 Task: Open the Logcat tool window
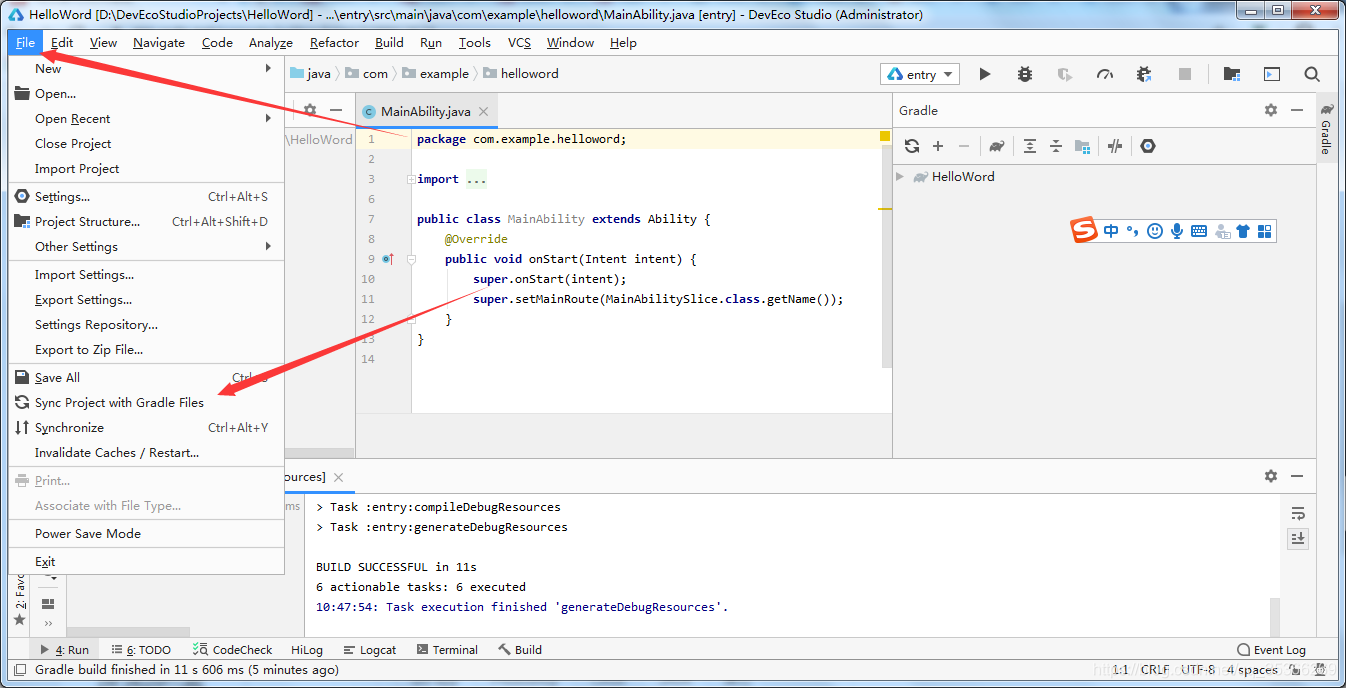pos(369,649)
